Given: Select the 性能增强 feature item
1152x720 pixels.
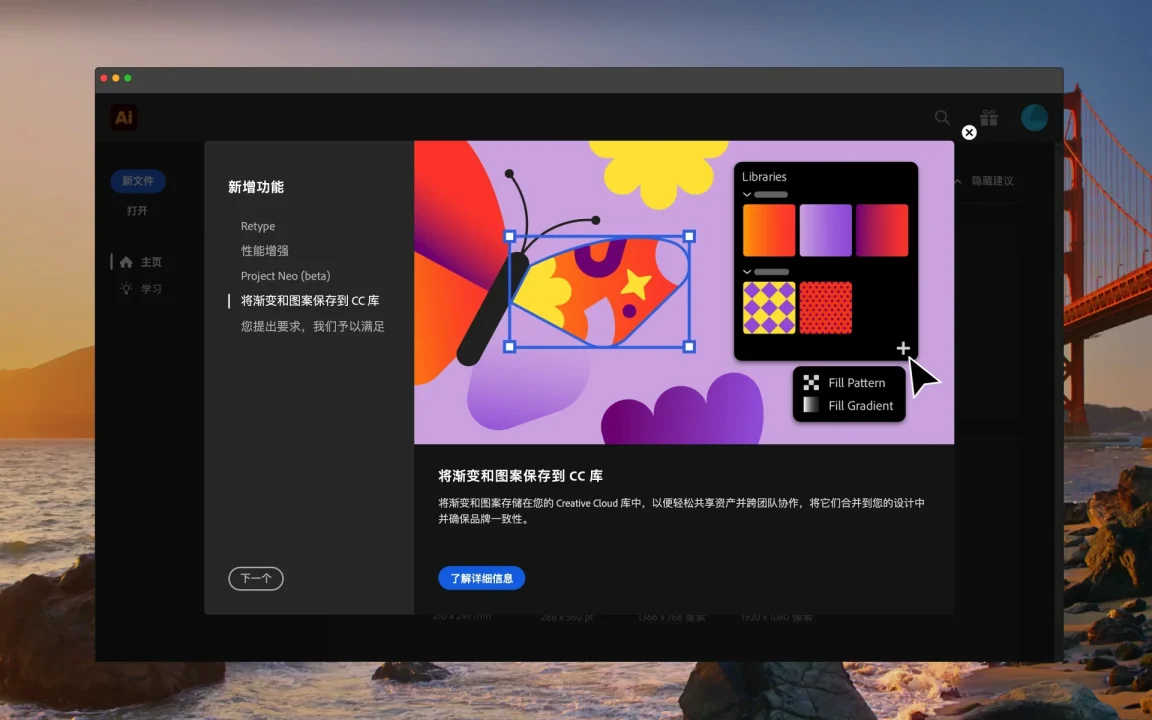Looking at the screenshot, I should (x=264, y=251).
